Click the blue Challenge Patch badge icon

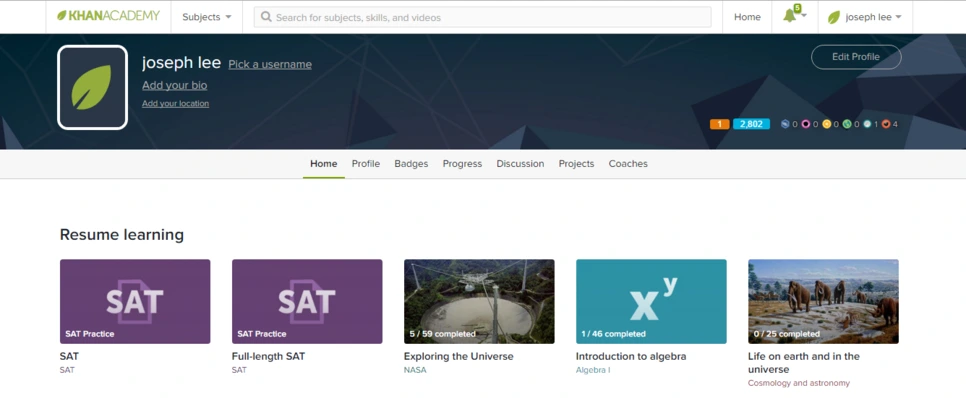click(x=785, y=124)
